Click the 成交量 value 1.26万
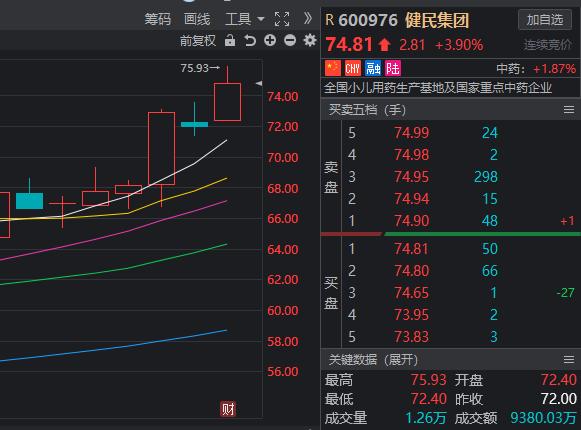This screenshot has height=430, width=581. pyautogui.click(x=426, y=418)
